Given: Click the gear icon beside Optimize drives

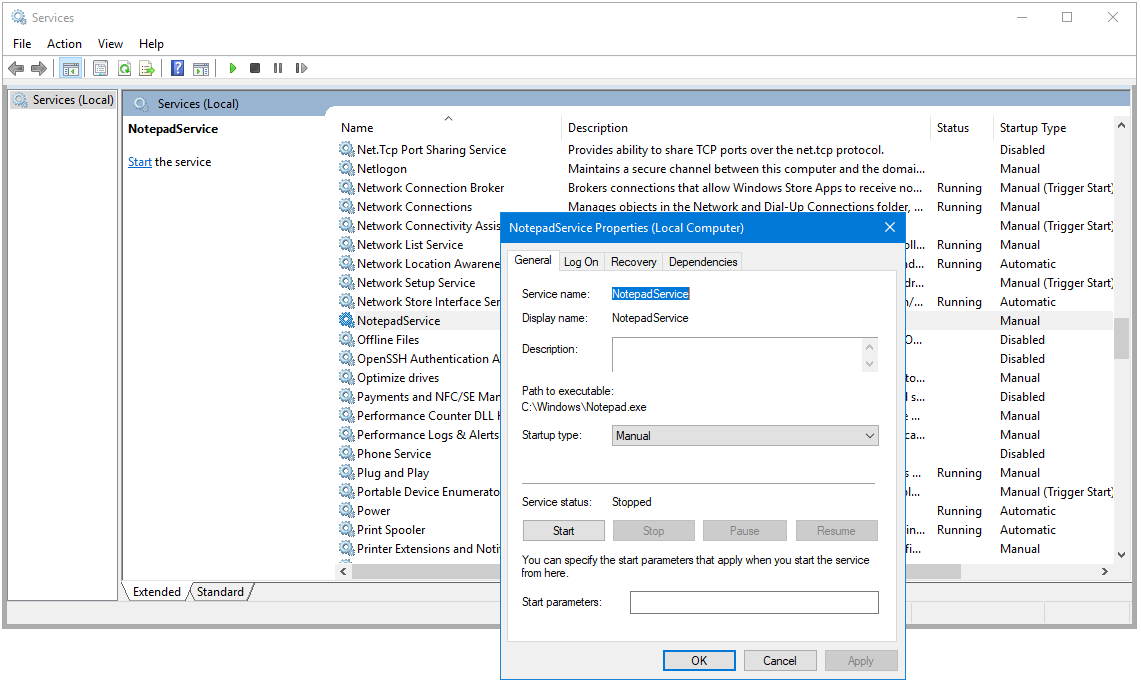Looking at the screenshot, I should [346, 378].
